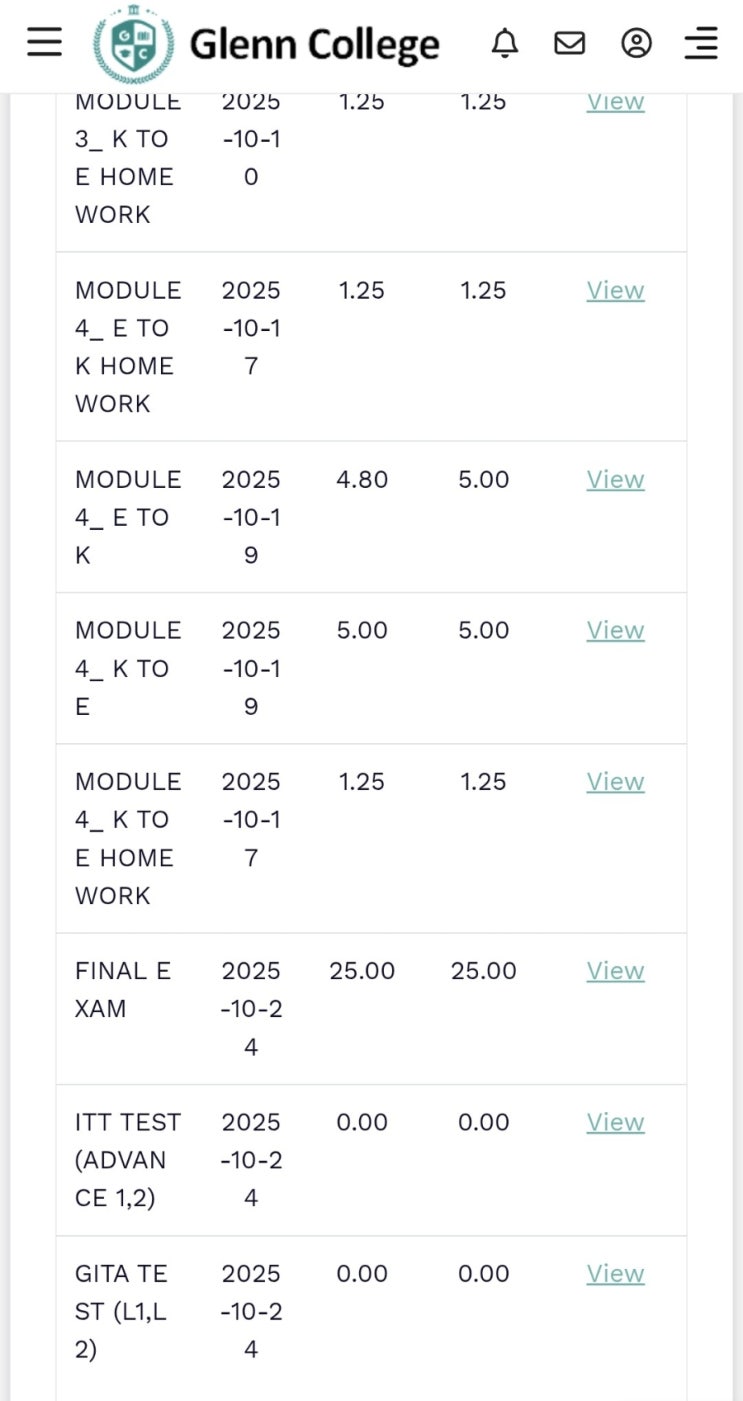This screenshot has height=1401, width=743.
Task: View the Final Exam details
Action: pos(615,970)
